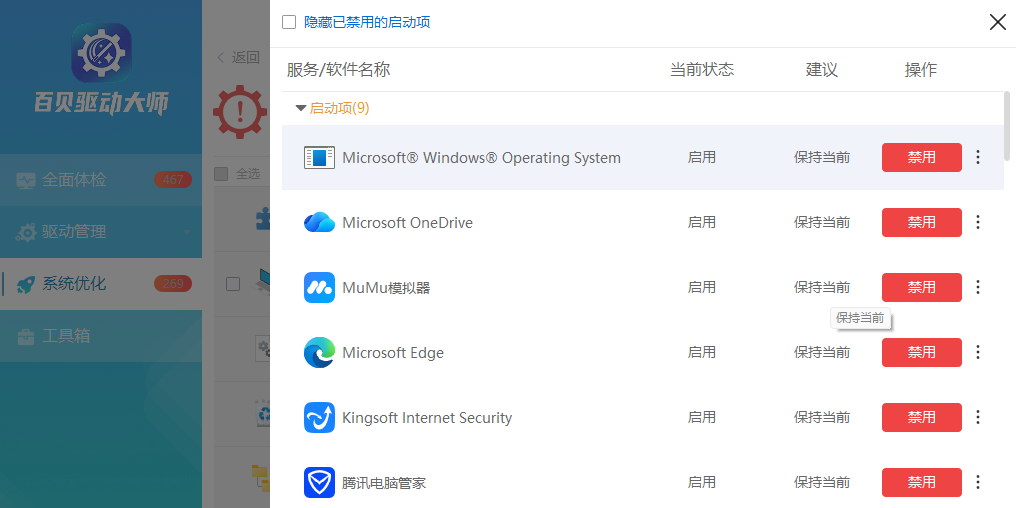
Task: Open more options for Microsoft OneDrive
Action: coord(978,223)
